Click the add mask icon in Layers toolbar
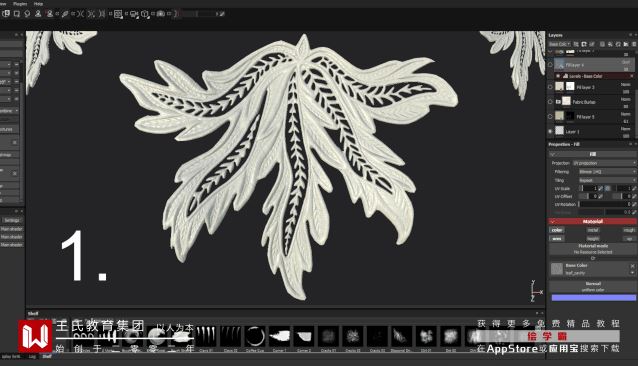This screenshot has height=366, width=638. [584, 44]
